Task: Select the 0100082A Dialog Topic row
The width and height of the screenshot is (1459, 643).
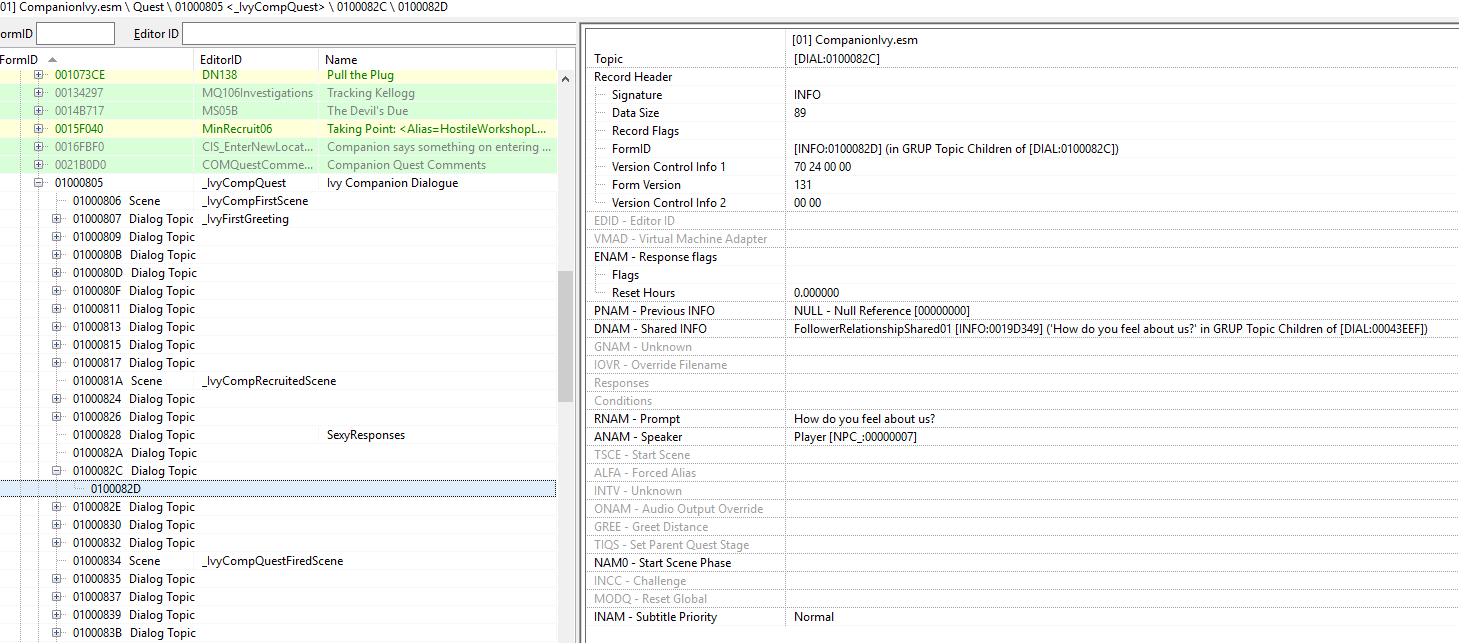Action: coord(278,453)
